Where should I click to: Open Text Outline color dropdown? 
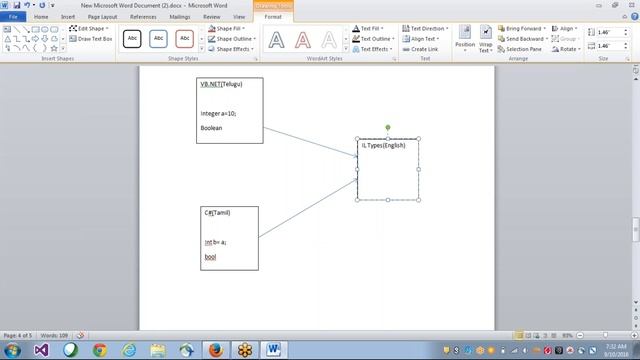click(x=373, y=39)
